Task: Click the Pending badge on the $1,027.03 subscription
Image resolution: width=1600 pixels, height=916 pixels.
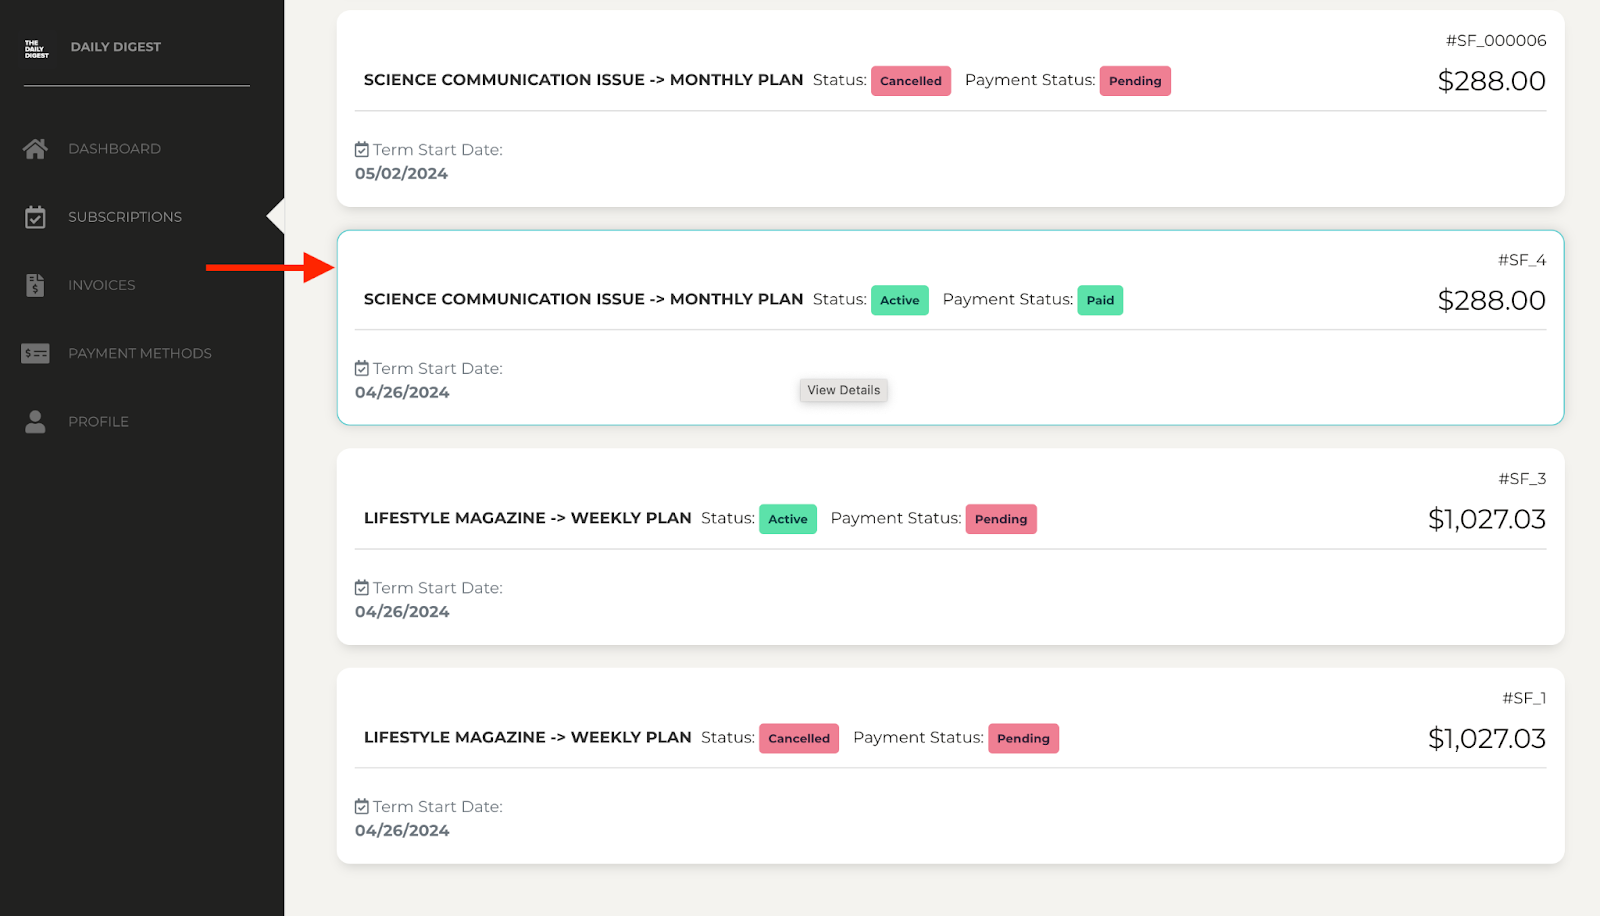Action: point(1000,518)
